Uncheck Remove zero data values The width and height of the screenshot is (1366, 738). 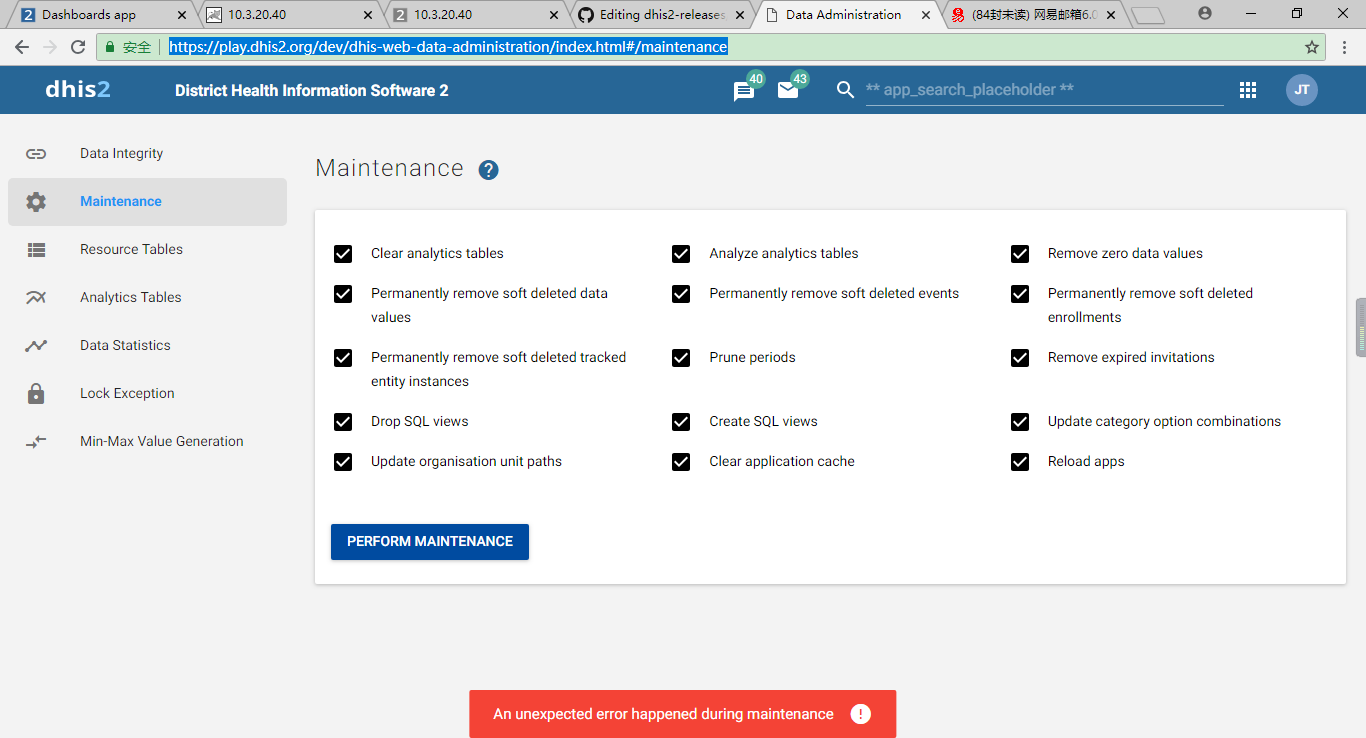(1020, 254)
